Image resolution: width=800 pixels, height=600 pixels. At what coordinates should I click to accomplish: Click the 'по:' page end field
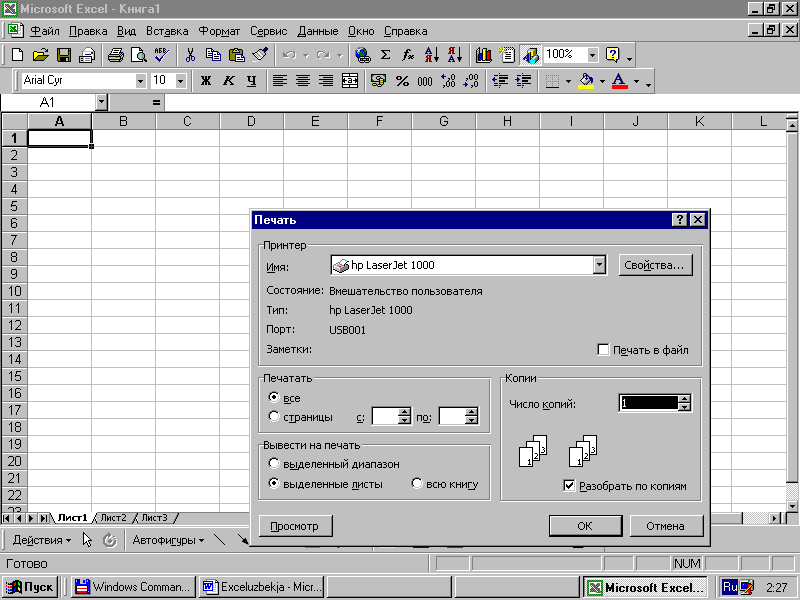(x=453, y=416)
